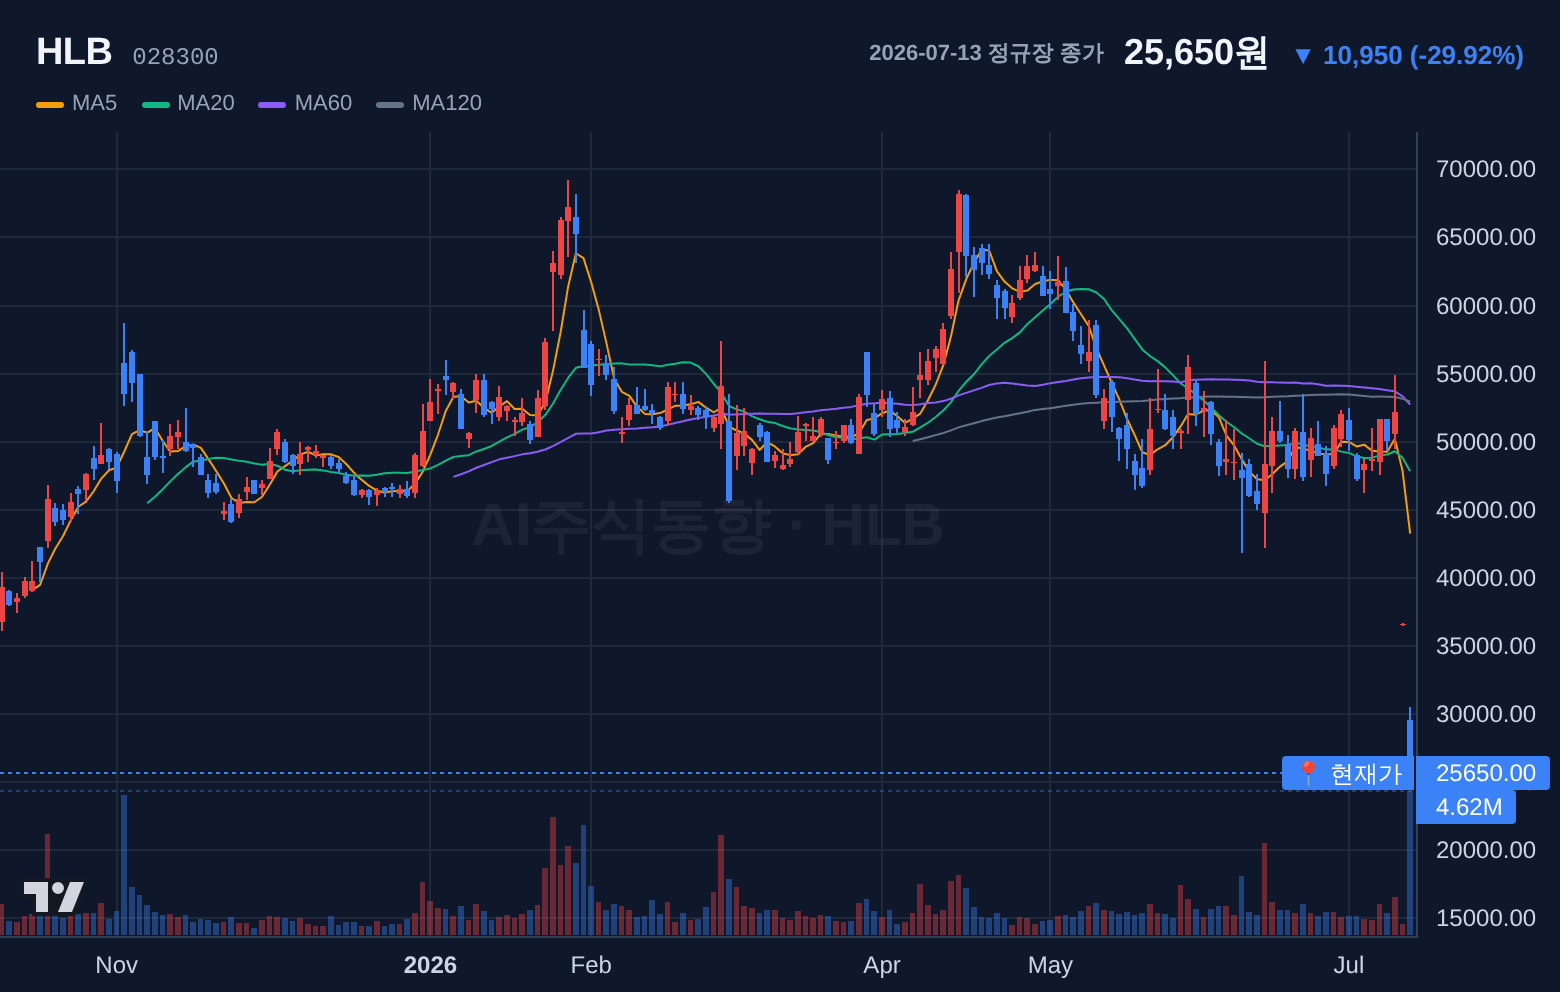Click the TradingView logo icon
Screen dimensions: 1560x992
click(x=54, y=897)
